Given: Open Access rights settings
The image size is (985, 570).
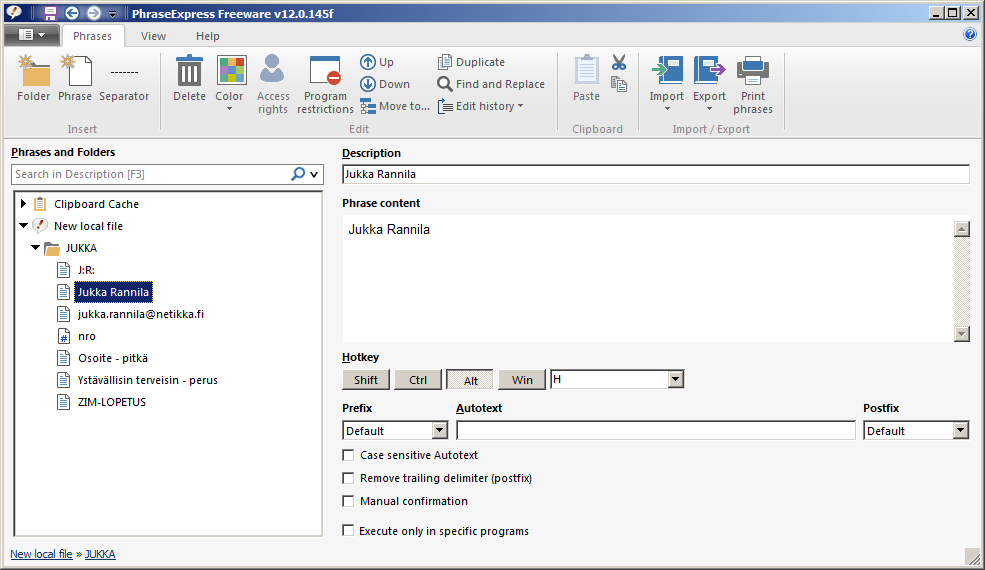Looking at the screenshot, I should pyautogui.click(x=273, y=85).
